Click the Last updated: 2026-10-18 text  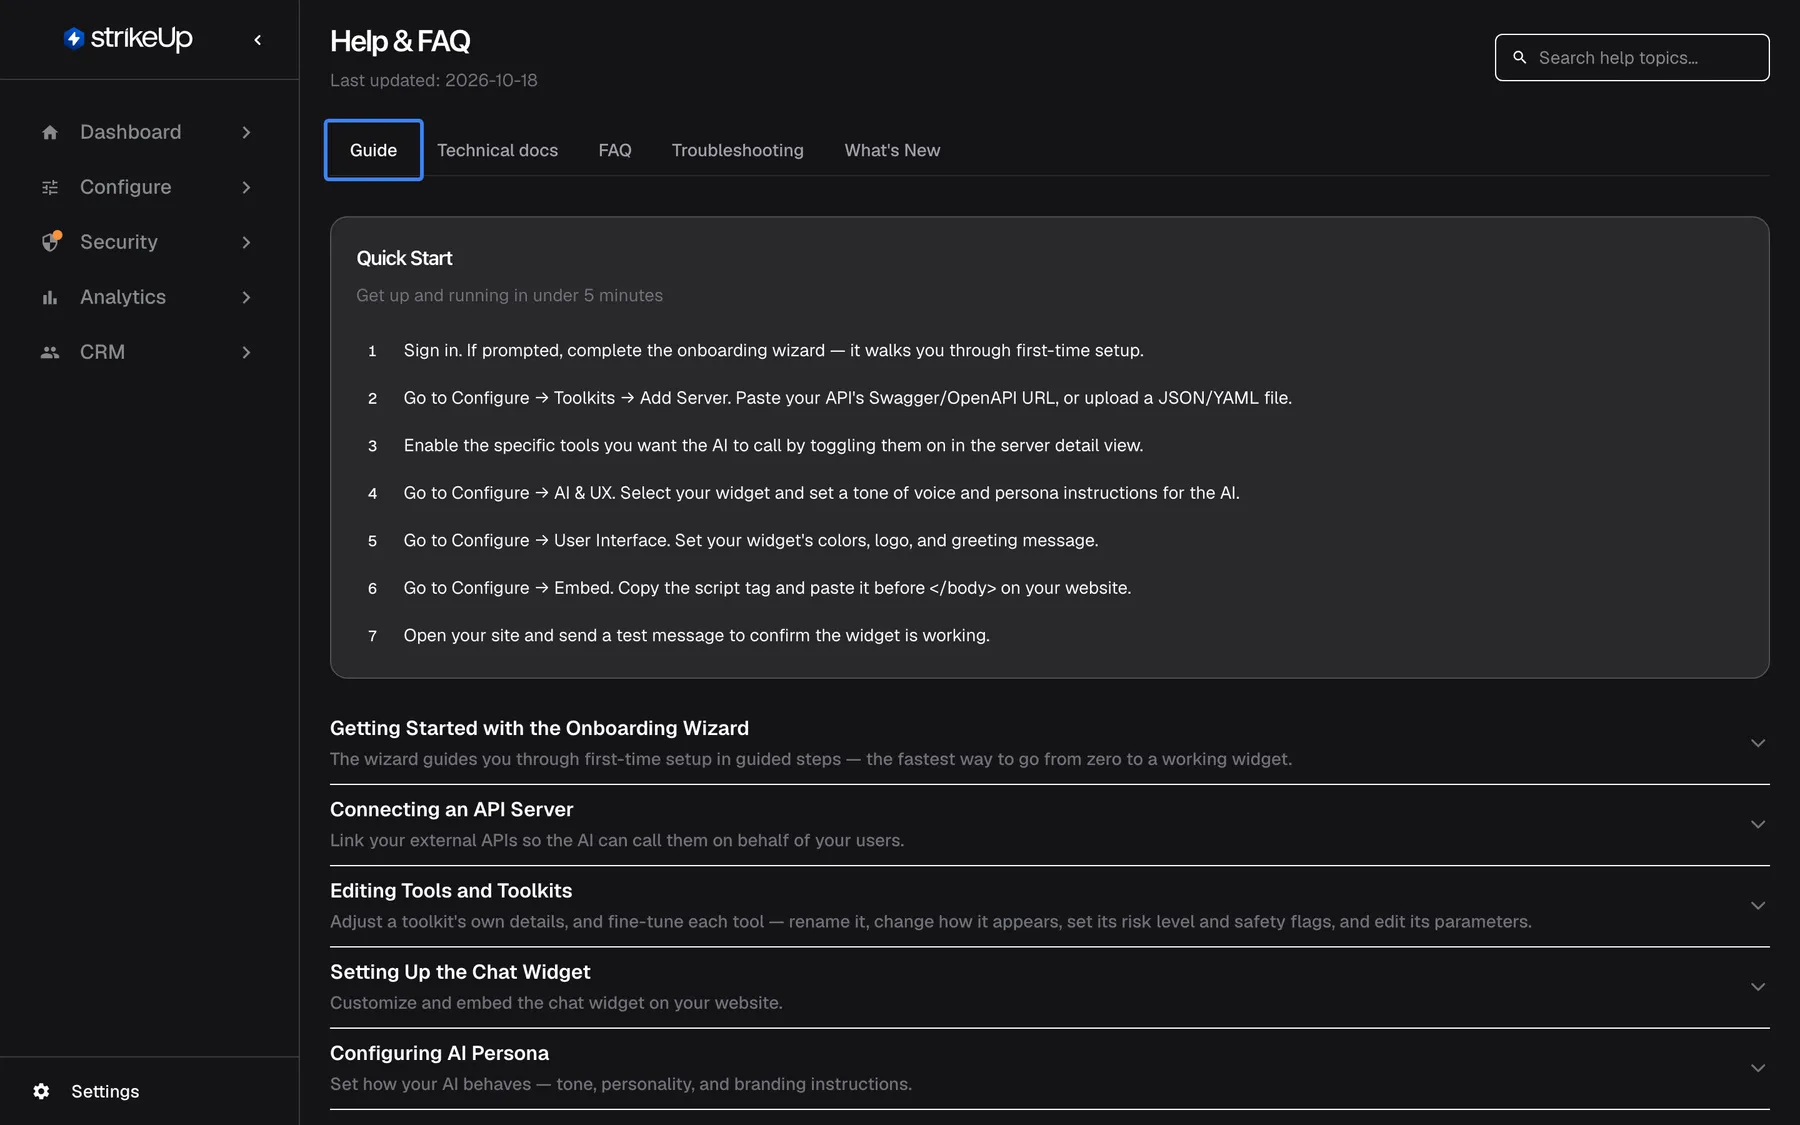[x=434, y=80]
